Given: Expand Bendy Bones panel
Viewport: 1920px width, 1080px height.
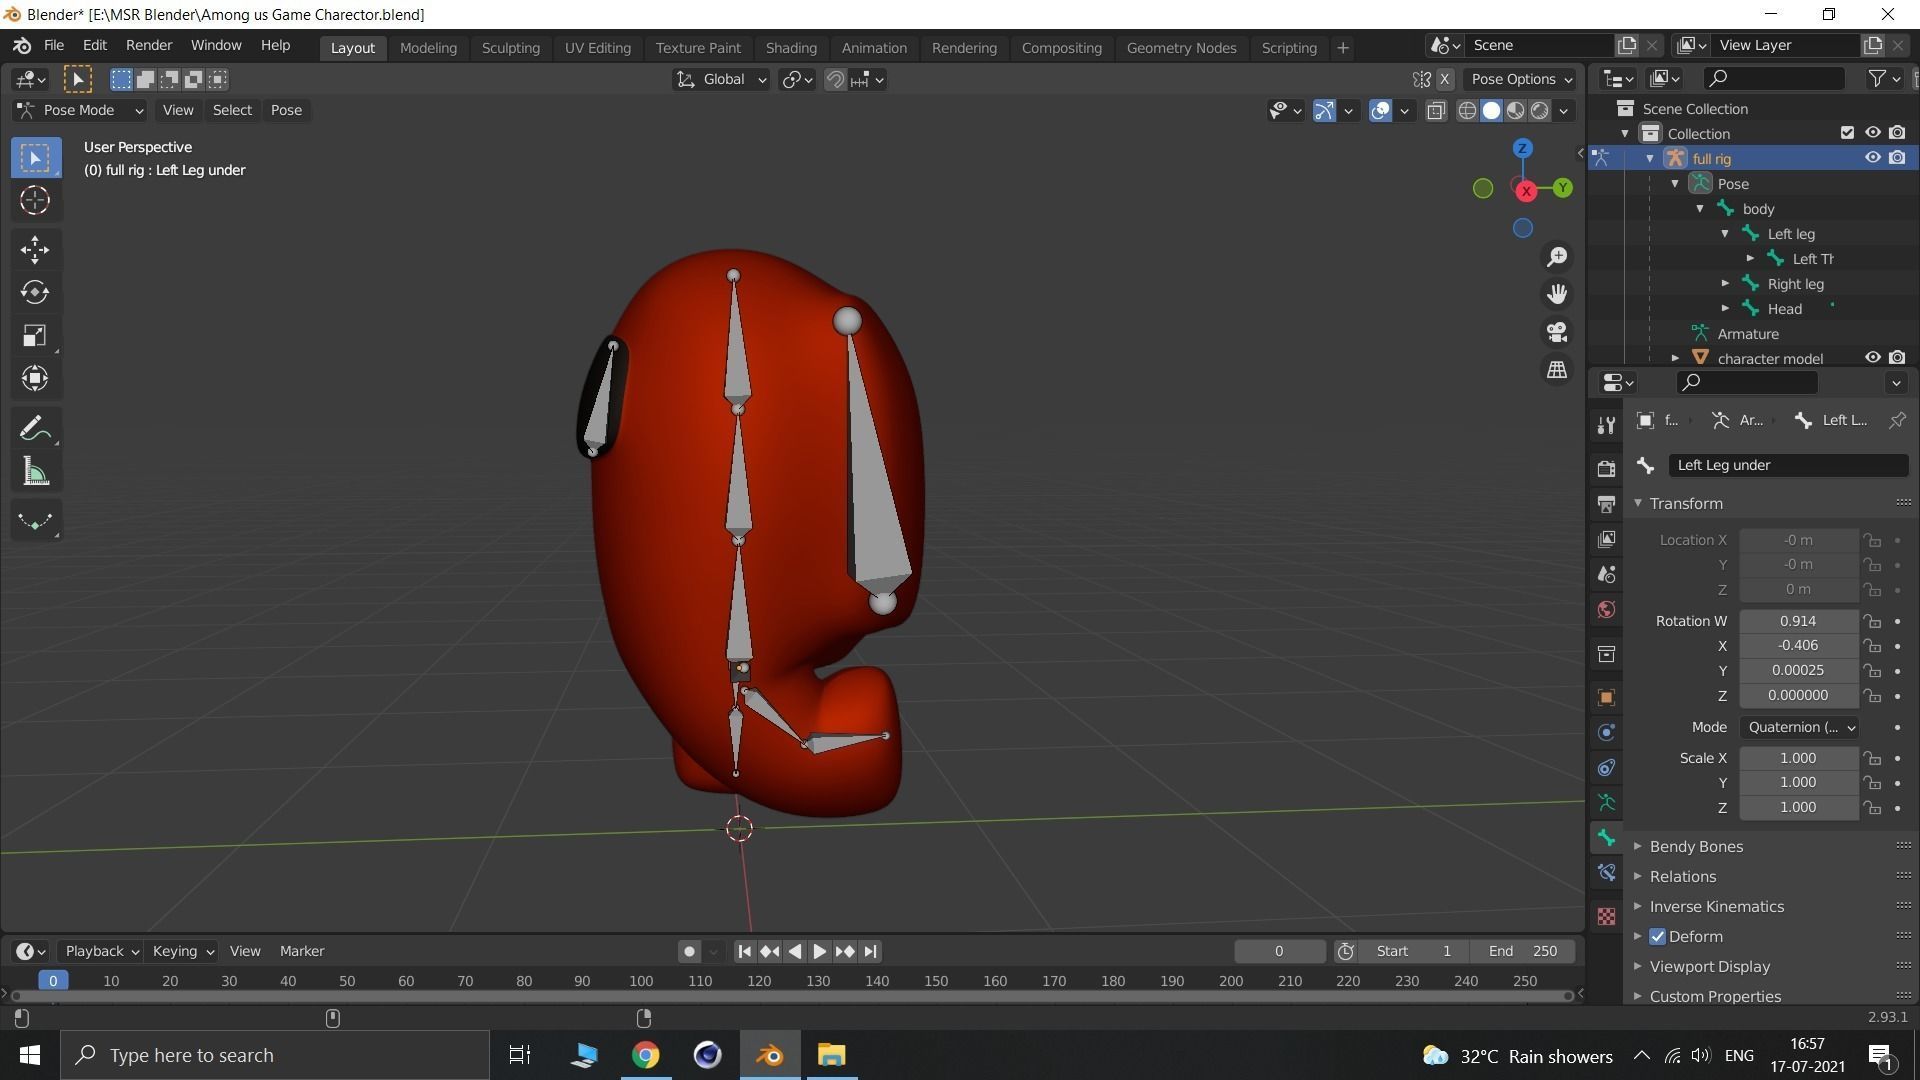Looking at the screenshot, I should point(1696,847).
